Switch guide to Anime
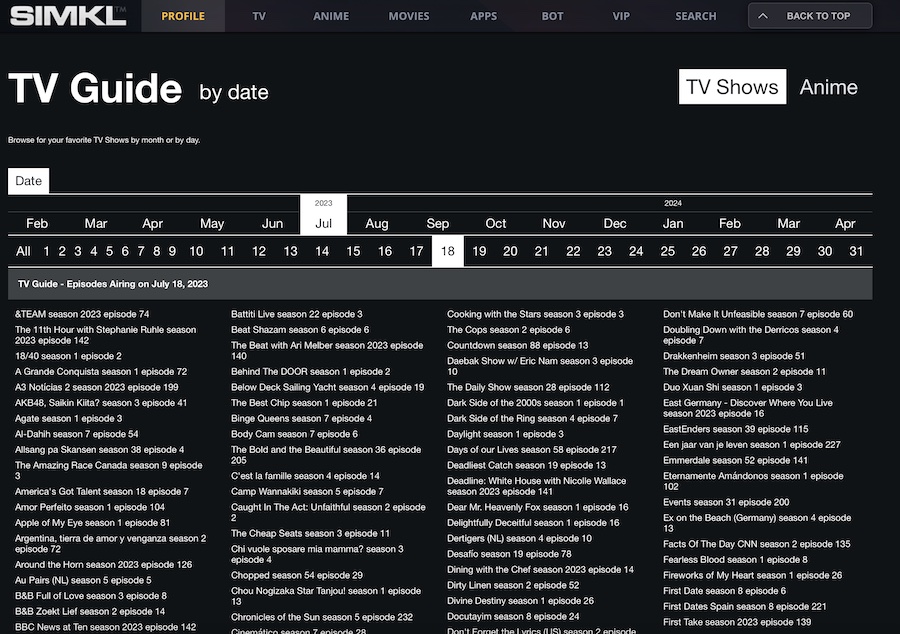 pos(828,87)
